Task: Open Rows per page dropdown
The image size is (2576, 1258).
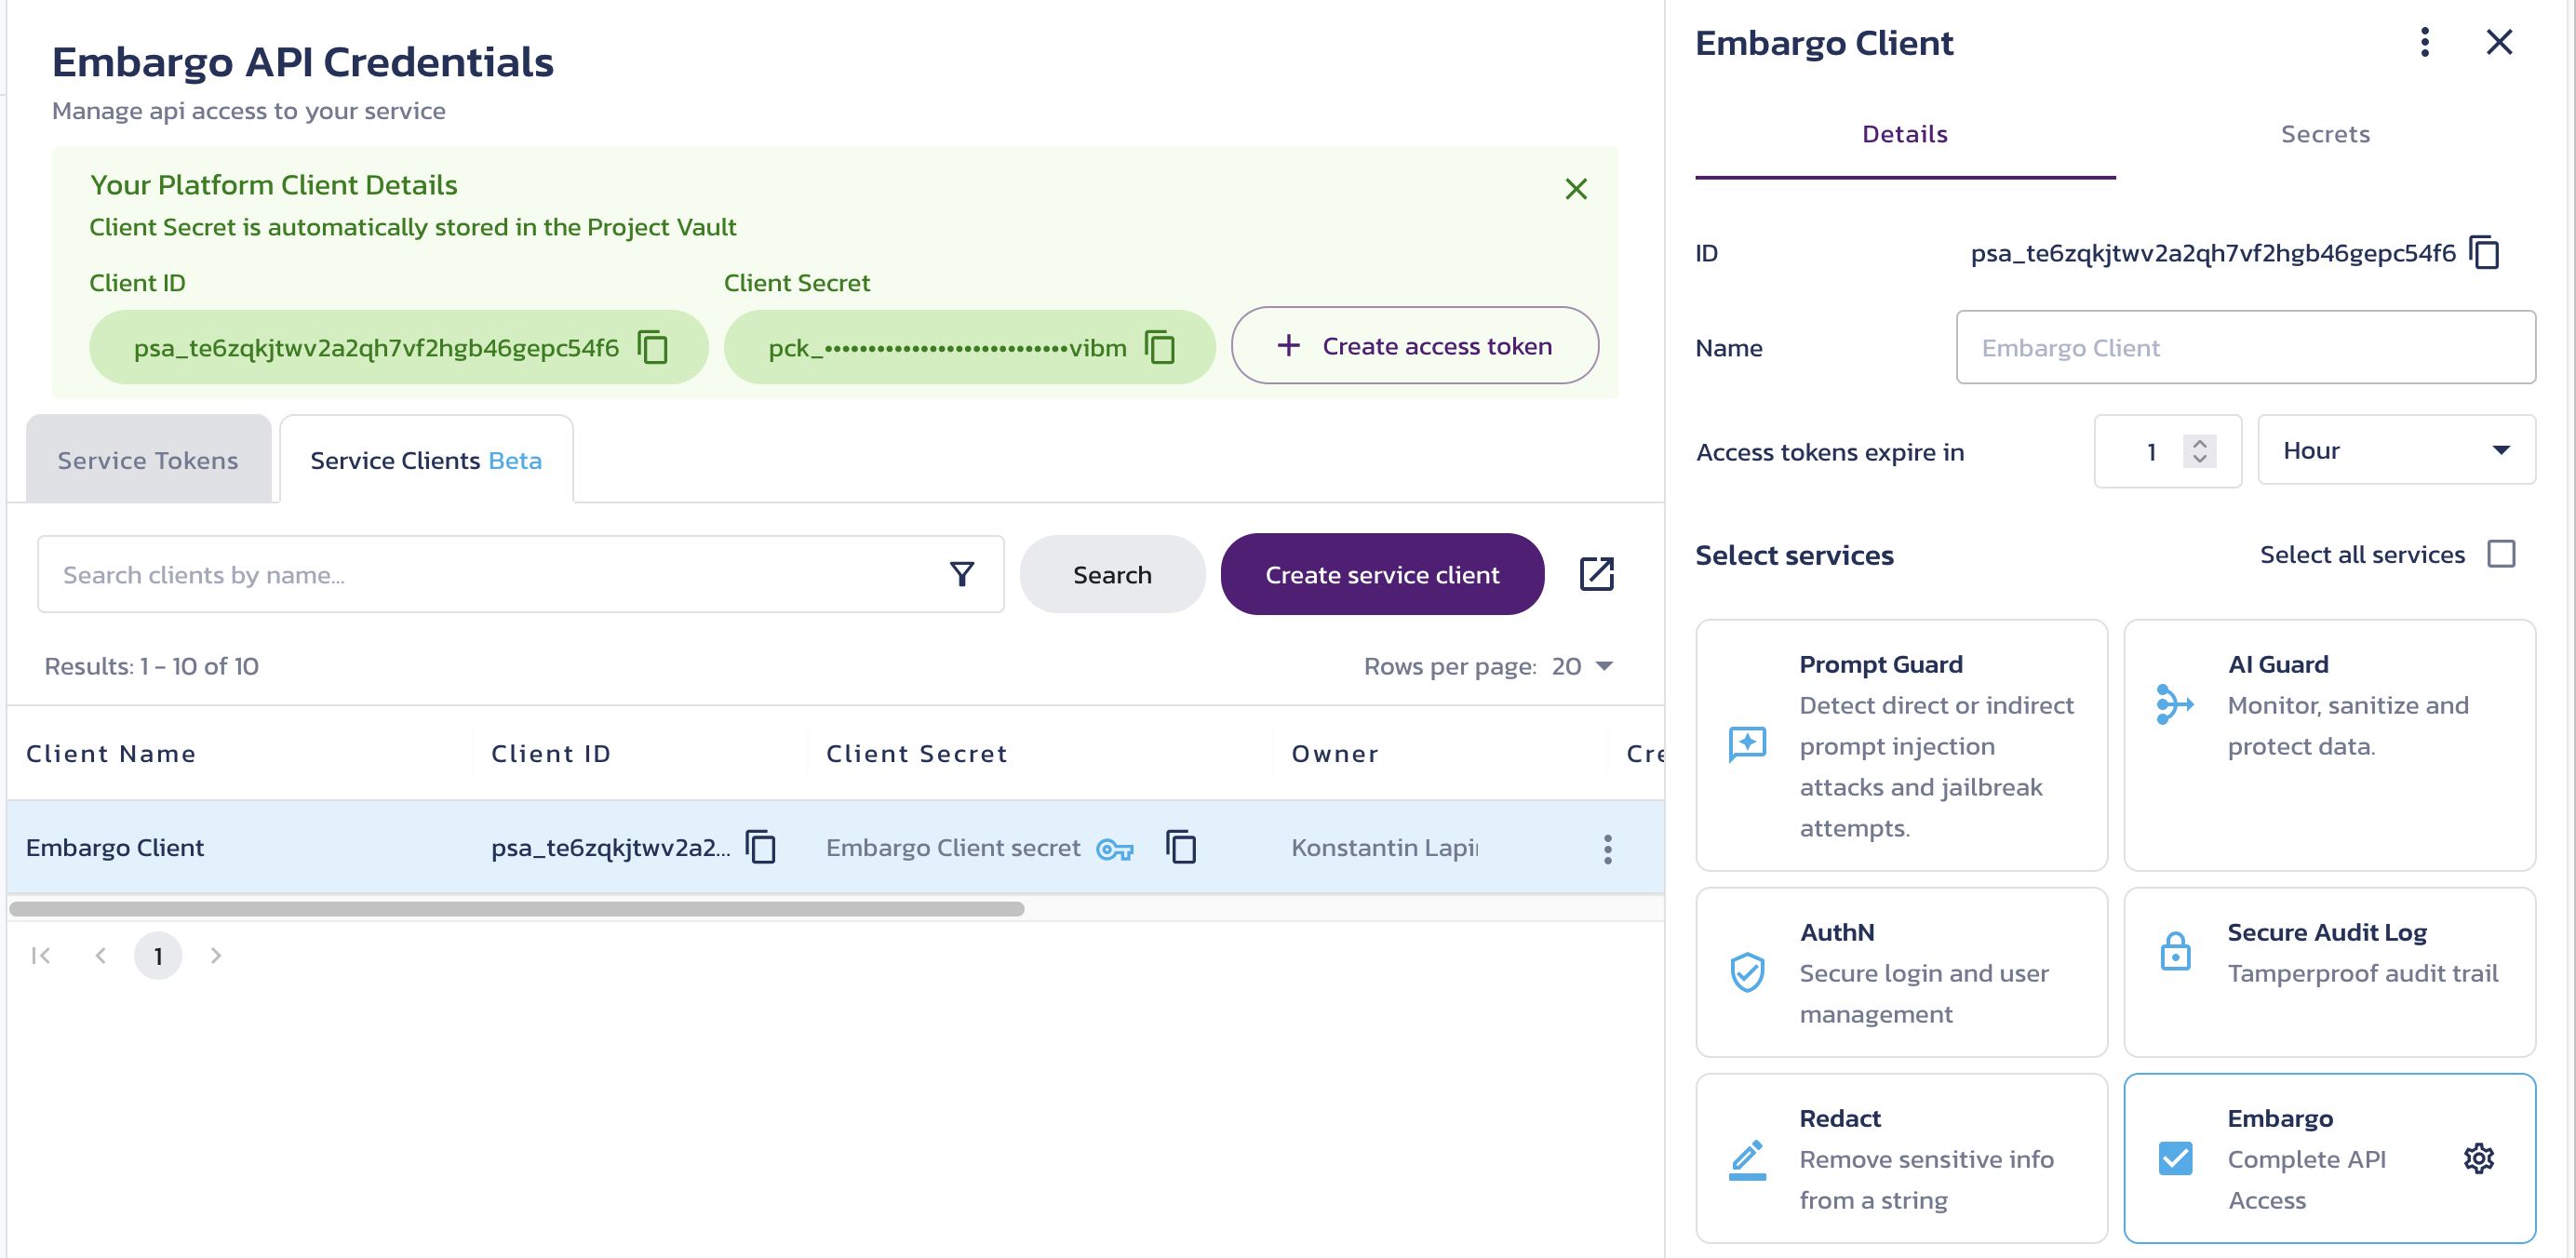Action: click(x=1582, y=666)
